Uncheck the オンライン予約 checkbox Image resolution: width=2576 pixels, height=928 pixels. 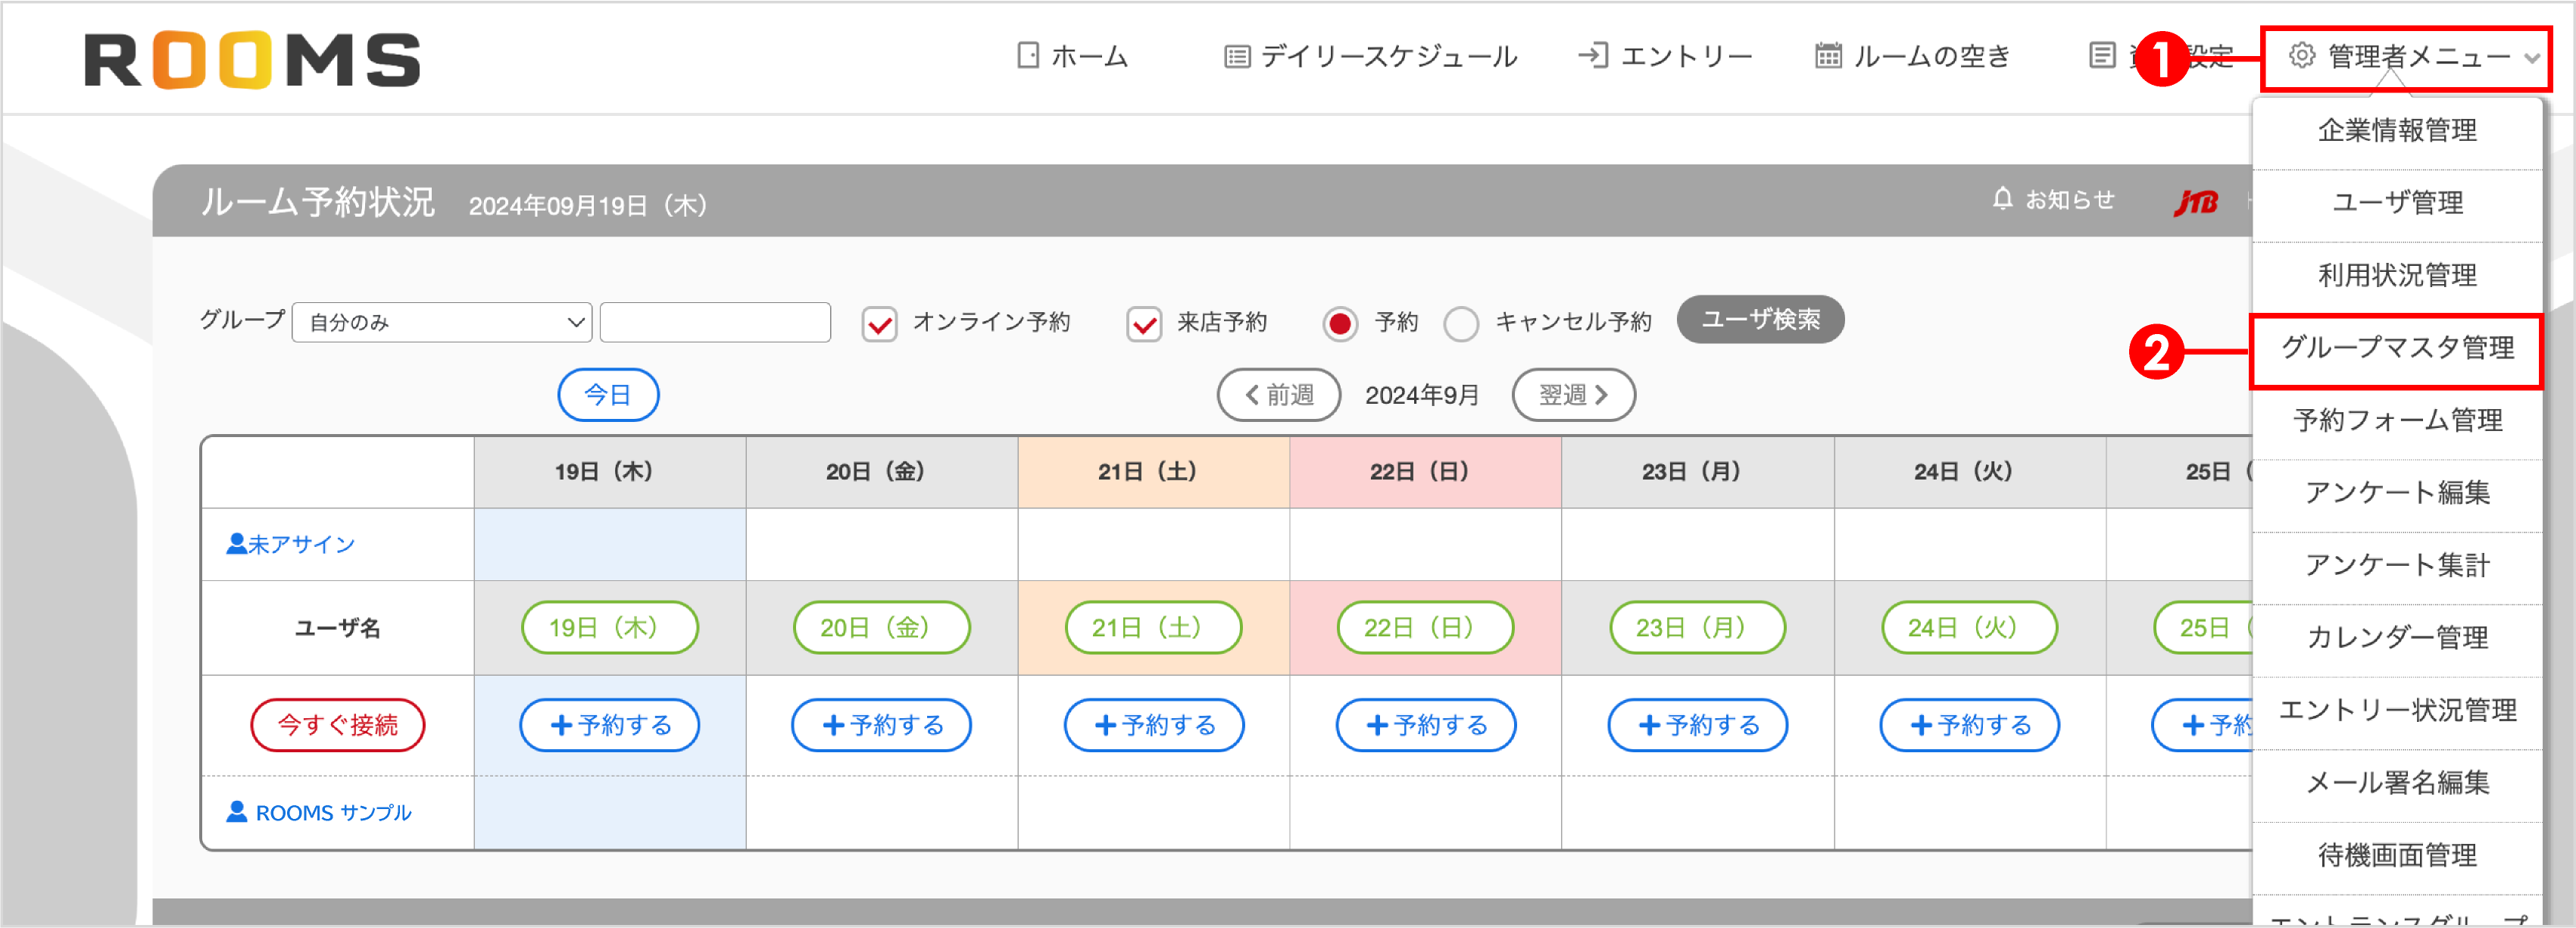(878, 322)
